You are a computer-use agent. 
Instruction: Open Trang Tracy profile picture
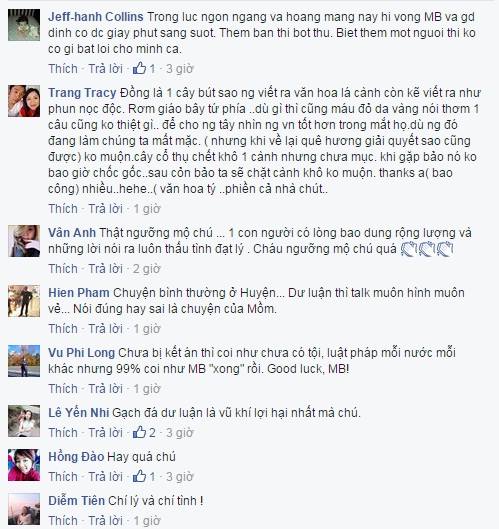[24, 101]
